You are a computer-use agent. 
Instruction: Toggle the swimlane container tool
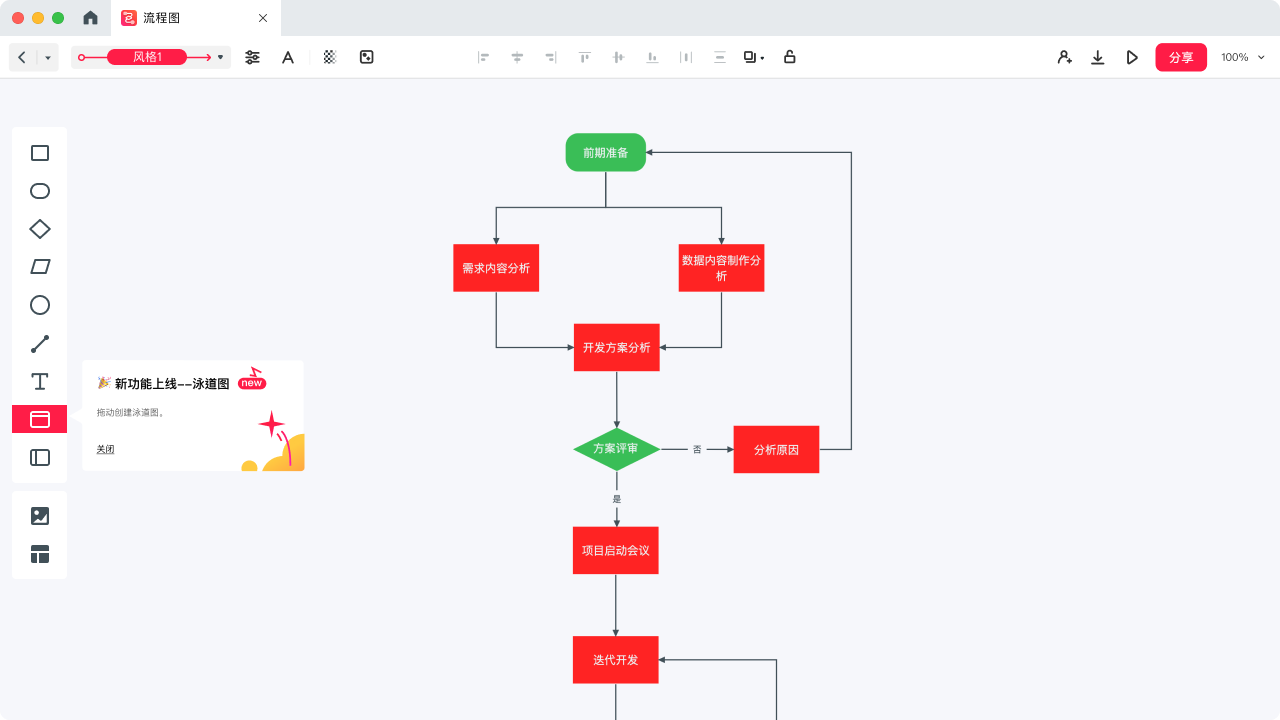(x=40, y=419)
